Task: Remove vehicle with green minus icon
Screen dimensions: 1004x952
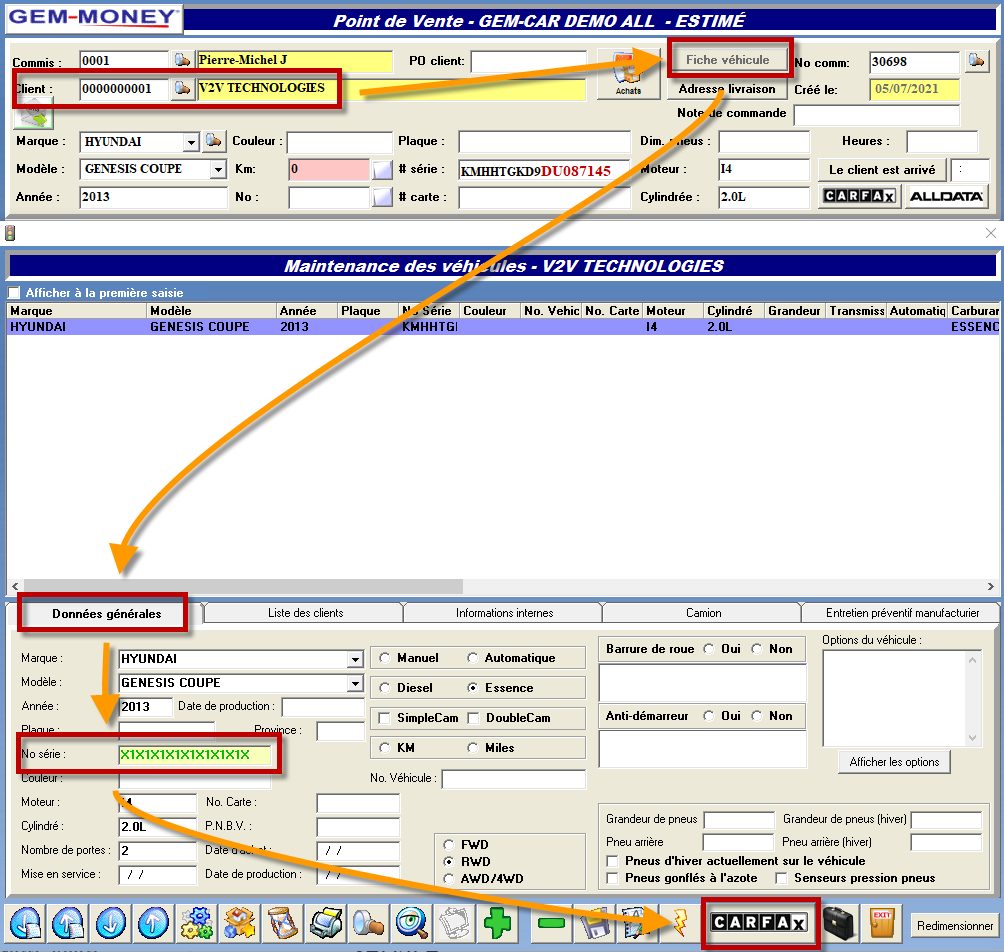Action: pyautogui.click(x=551, y=923)
